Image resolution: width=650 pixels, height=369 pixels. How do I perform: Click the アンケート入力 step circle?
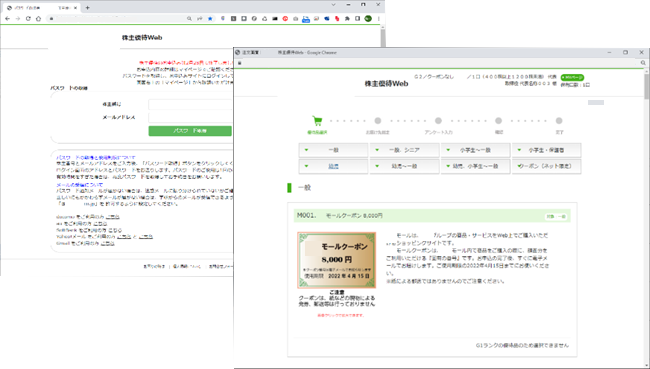pos(438,121)
